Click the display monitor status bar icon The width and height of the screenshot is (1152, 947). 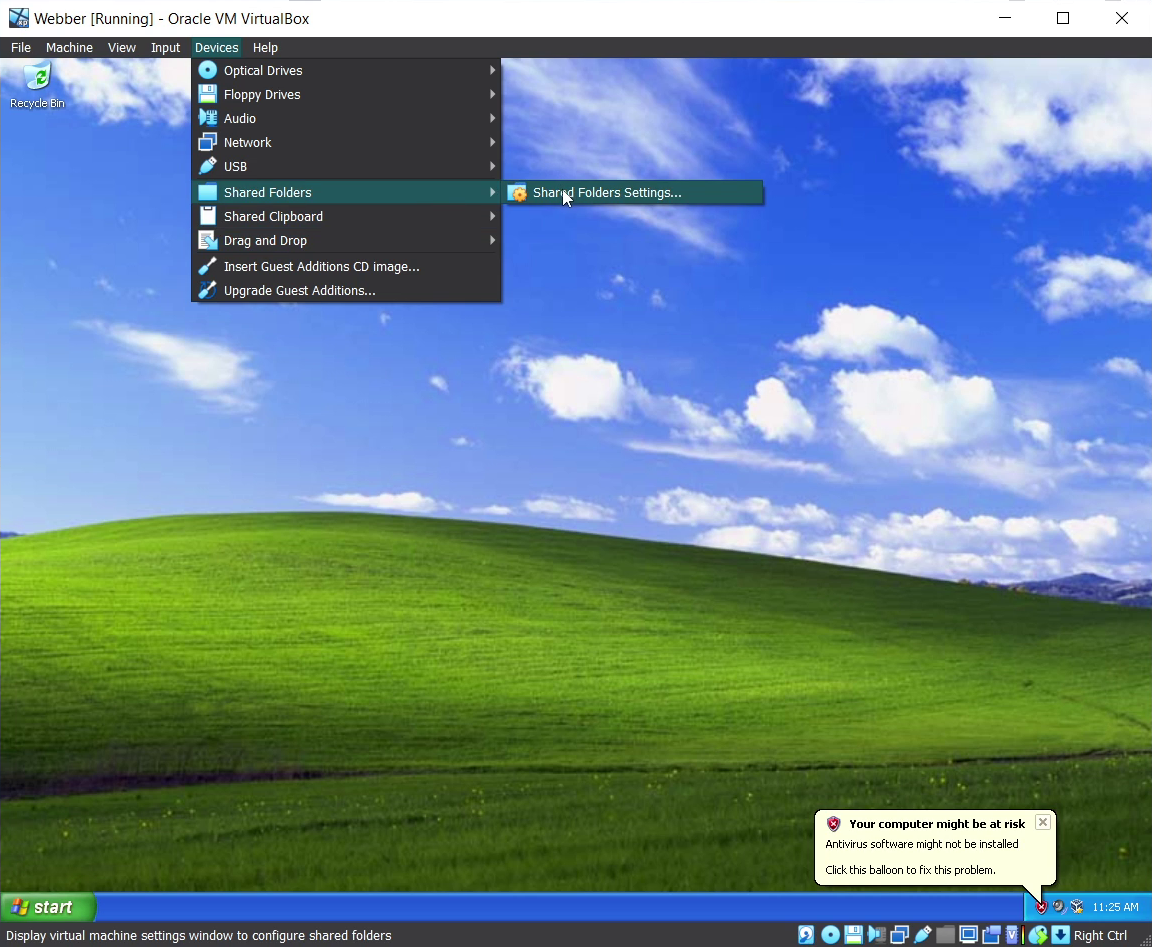968,935
